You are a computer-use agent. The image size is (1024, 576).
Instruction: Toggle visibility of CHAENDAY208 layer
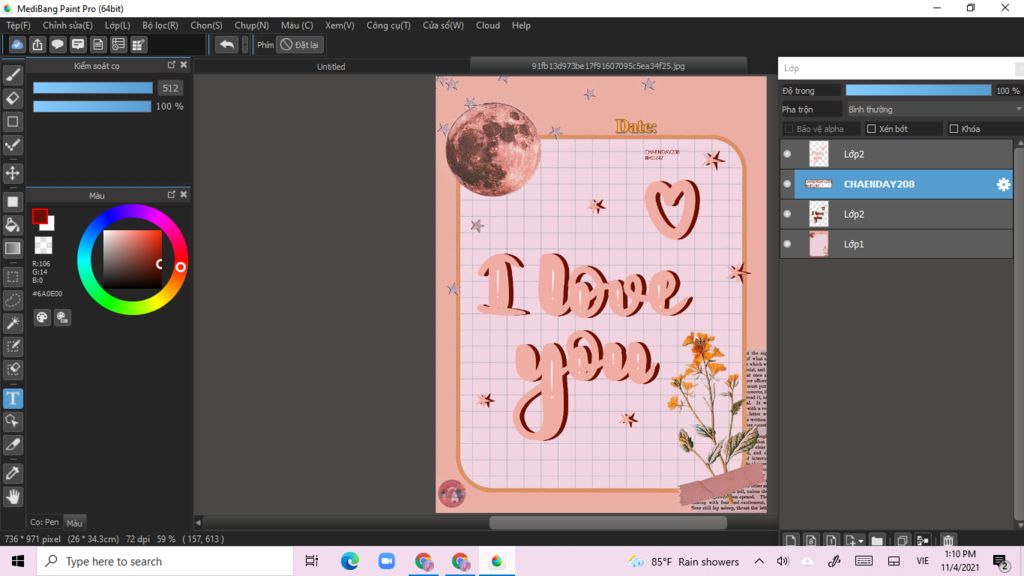(787, 184)
